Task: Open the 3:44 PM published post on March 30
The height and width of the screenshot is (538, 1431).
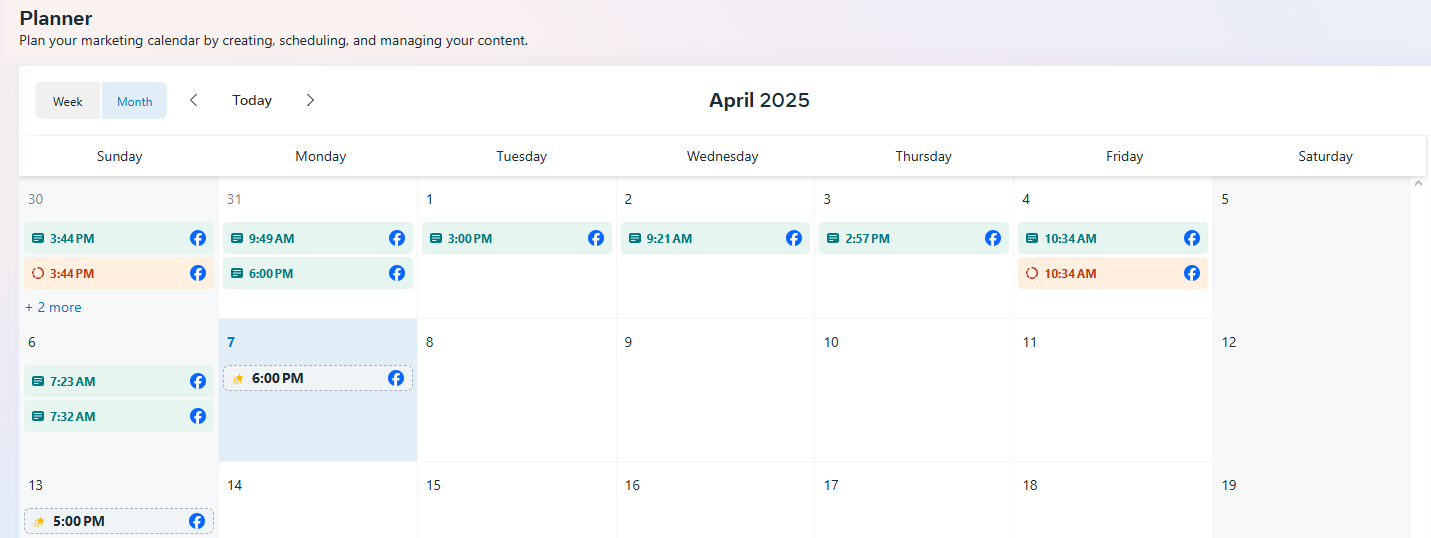Action: (x=119, y=238)
